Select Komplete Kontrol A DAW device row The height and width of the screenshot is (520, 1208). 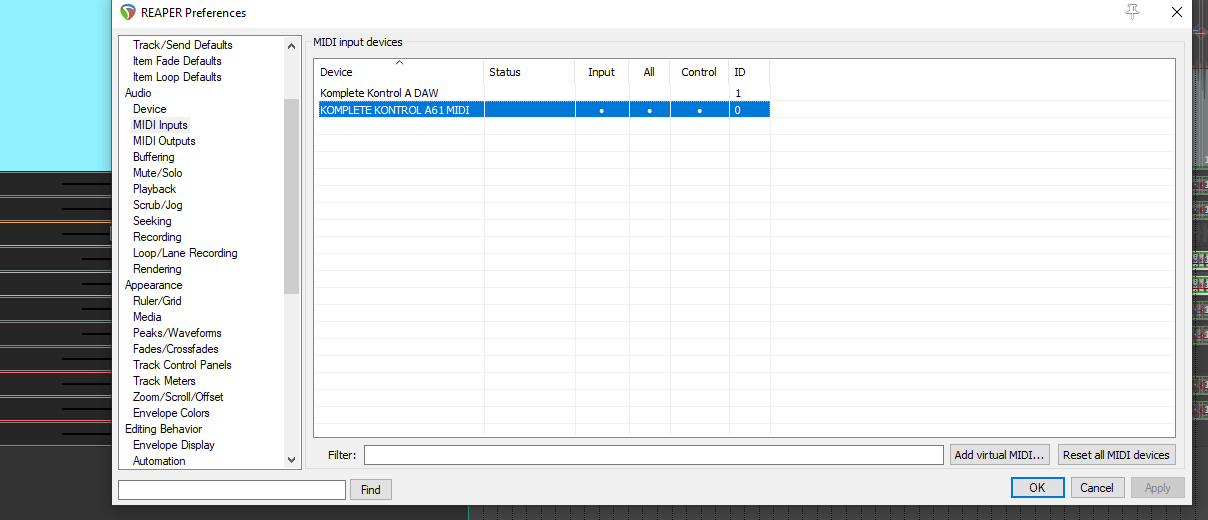(542, 93)
